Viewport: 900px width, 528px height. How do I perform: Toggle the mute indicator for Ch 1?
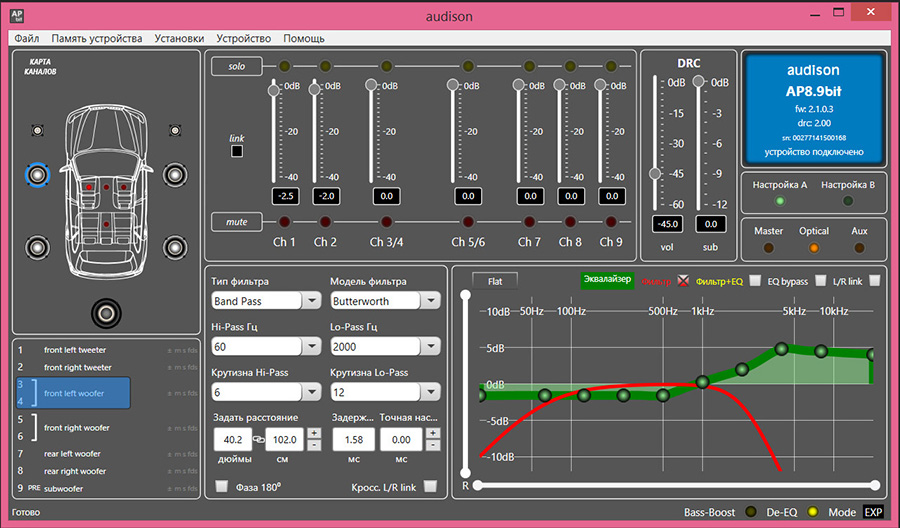(x=284, y=221)
